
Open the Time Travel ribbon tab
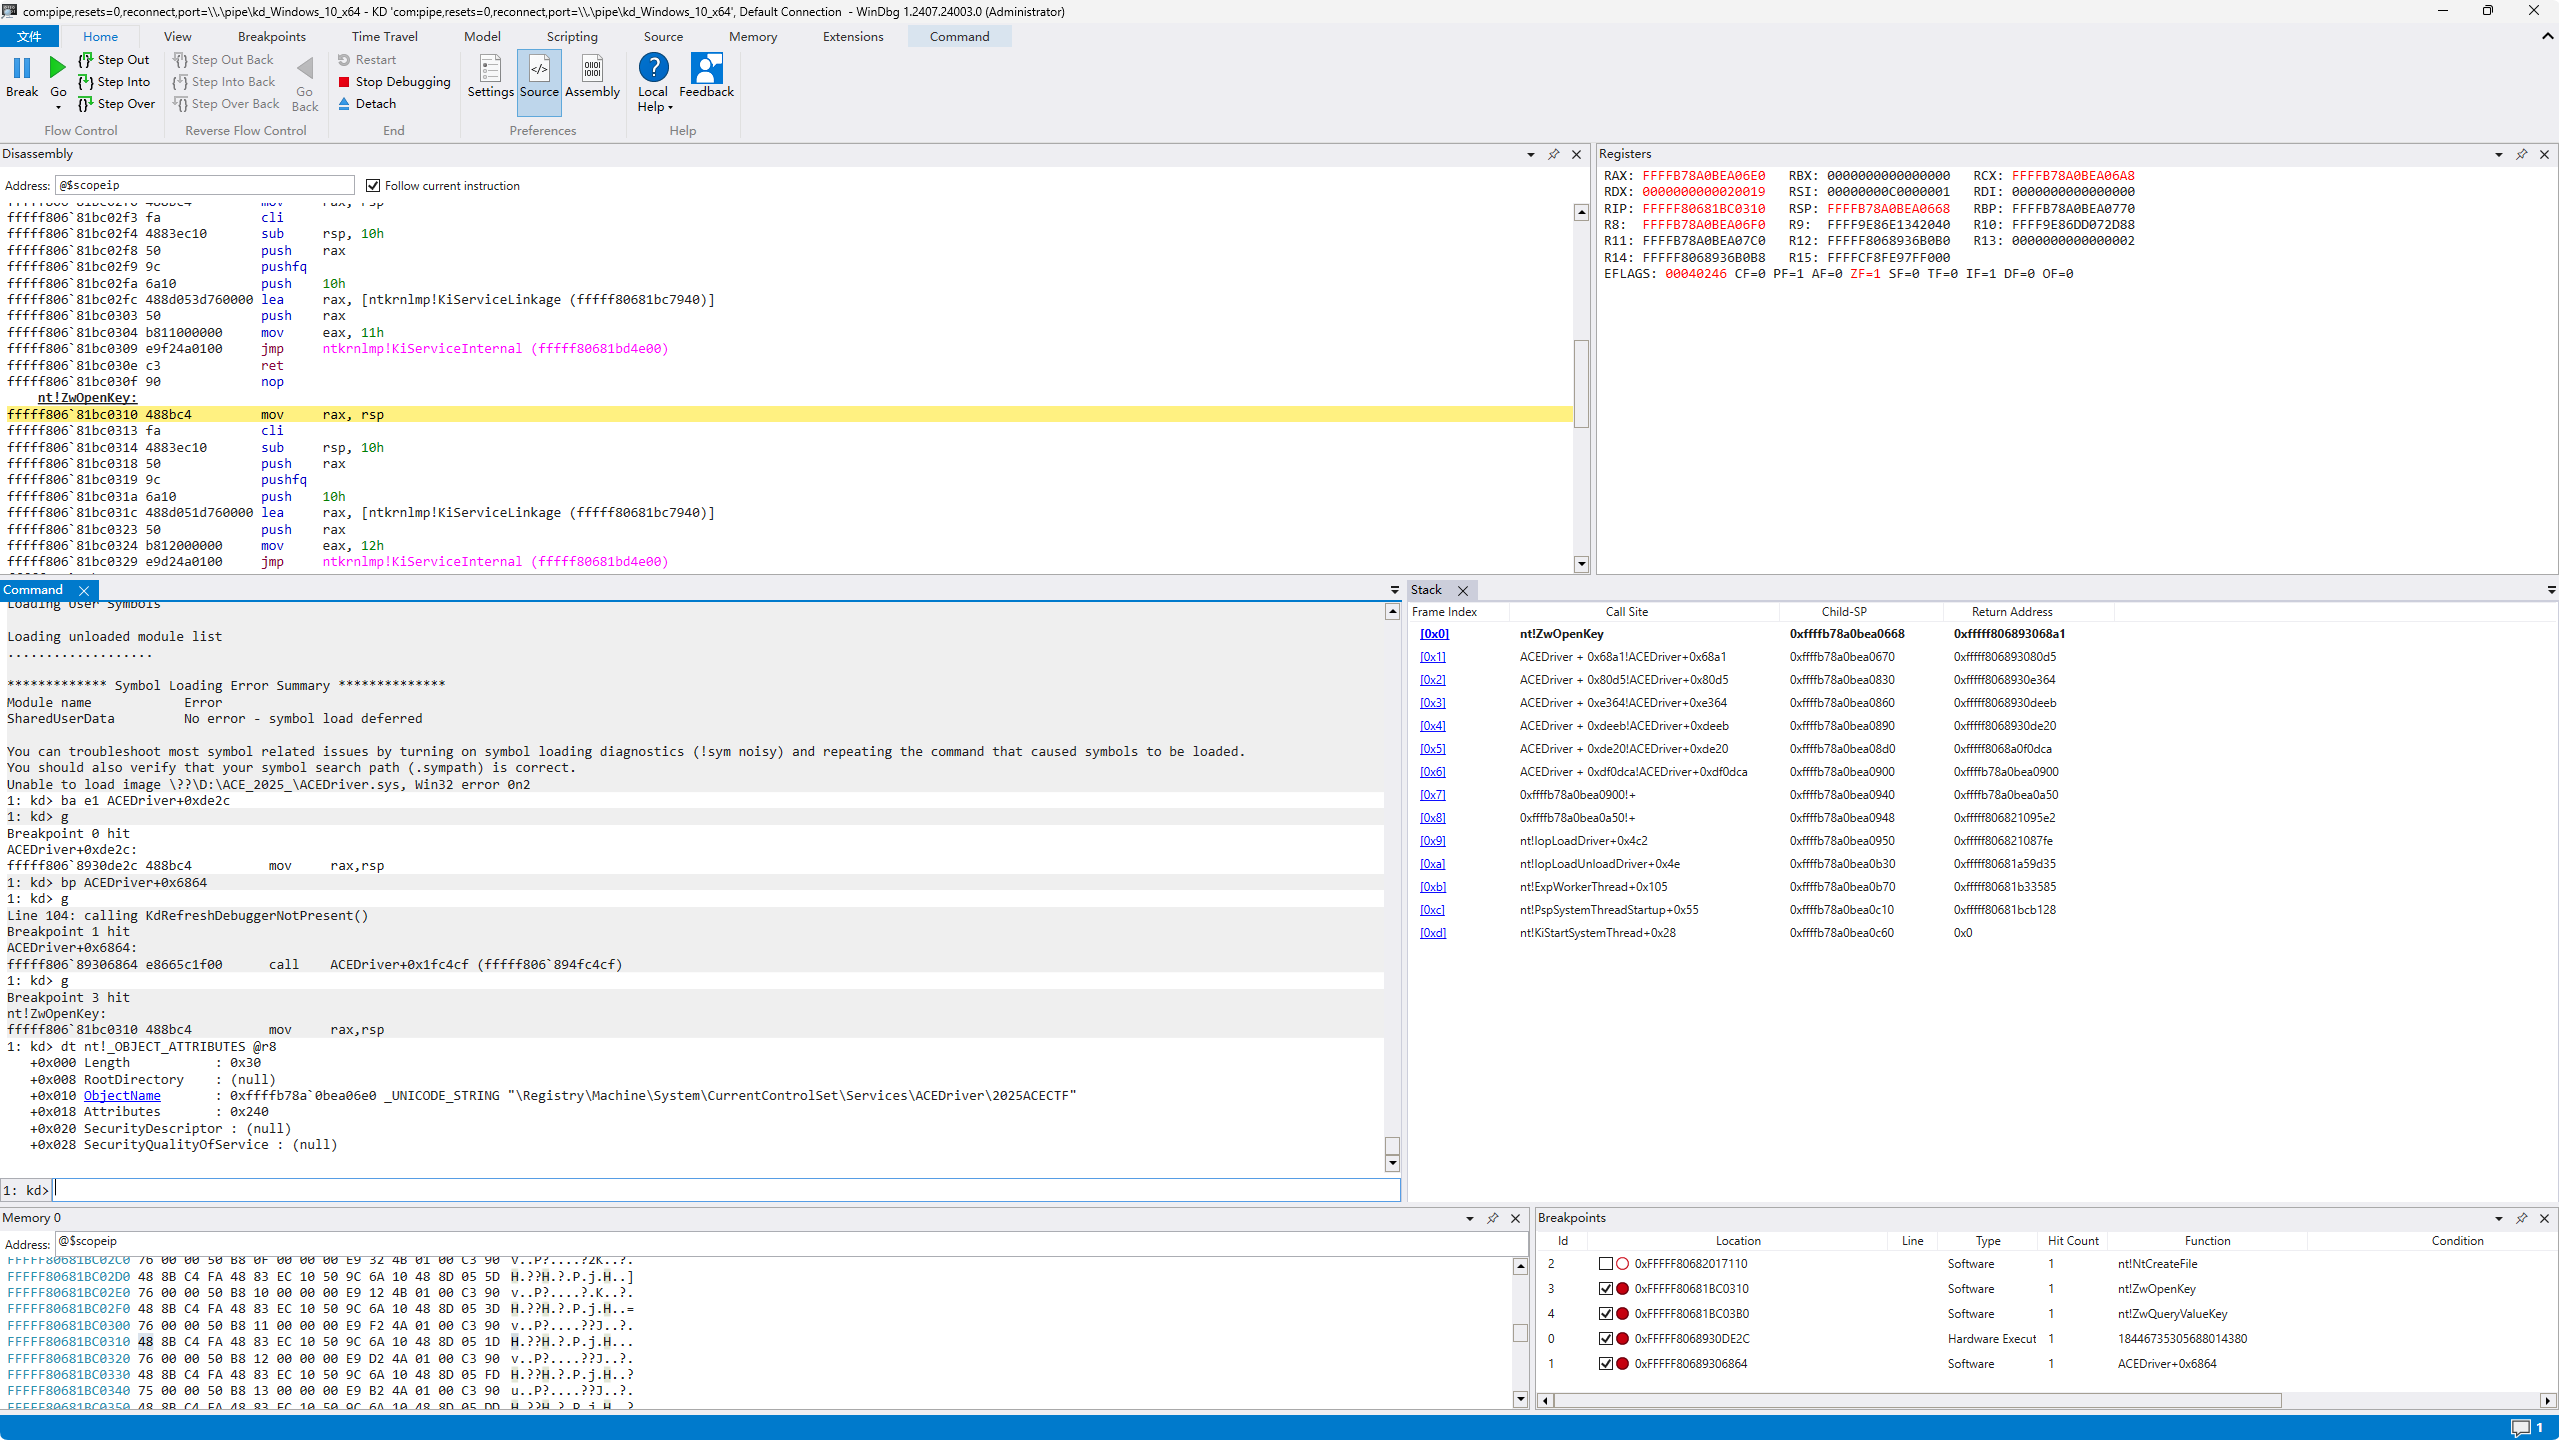(x=385, y=37)
